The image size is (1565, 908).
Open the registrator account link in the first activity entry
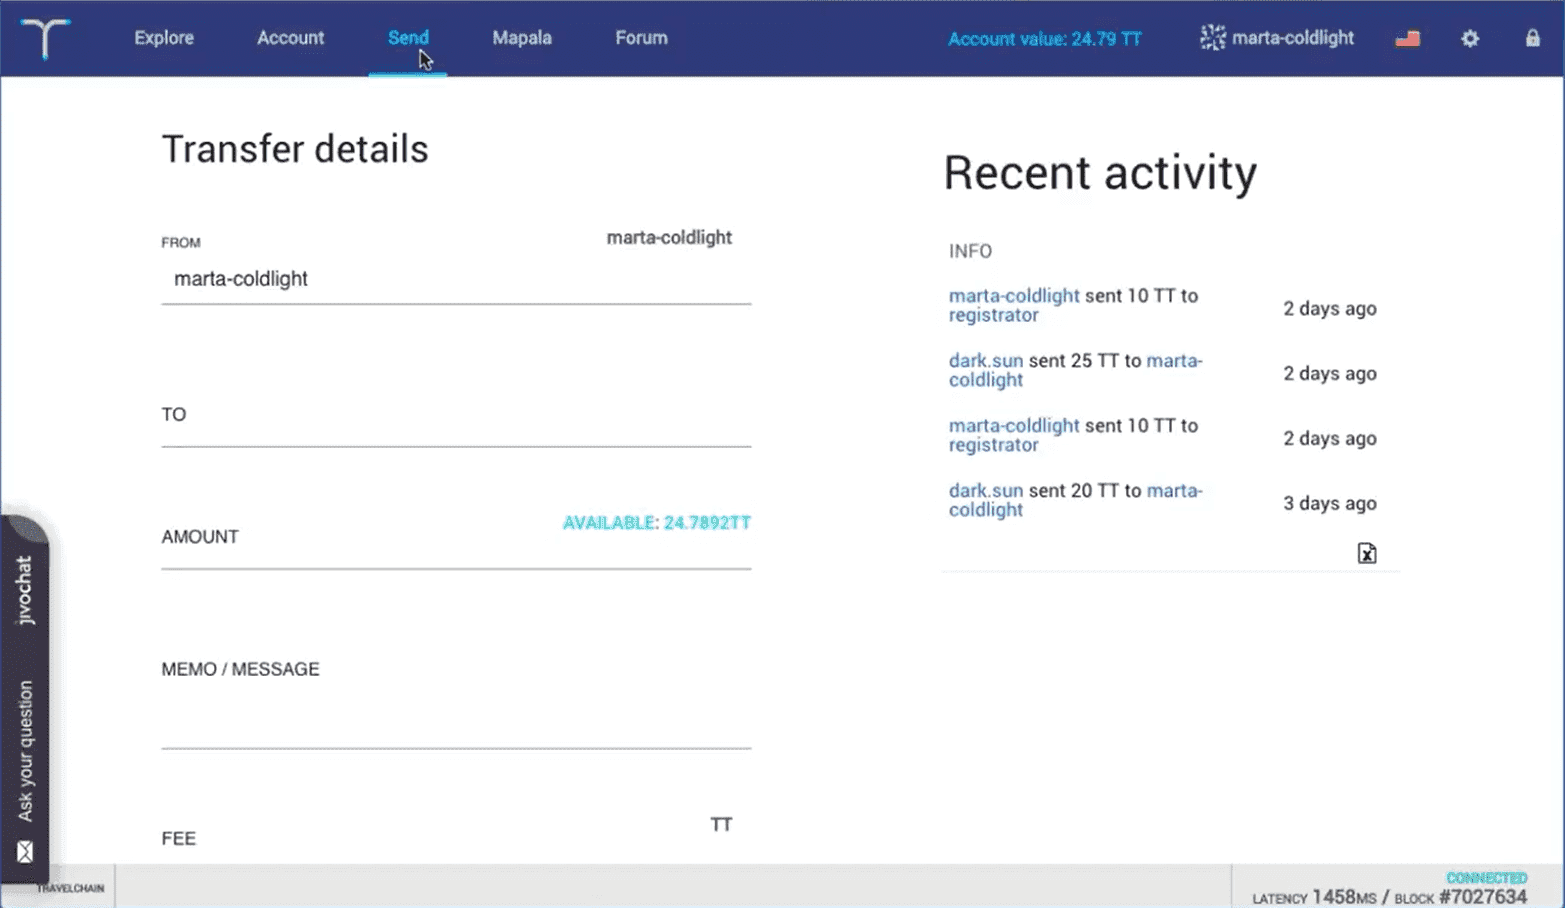pos(993,315)
